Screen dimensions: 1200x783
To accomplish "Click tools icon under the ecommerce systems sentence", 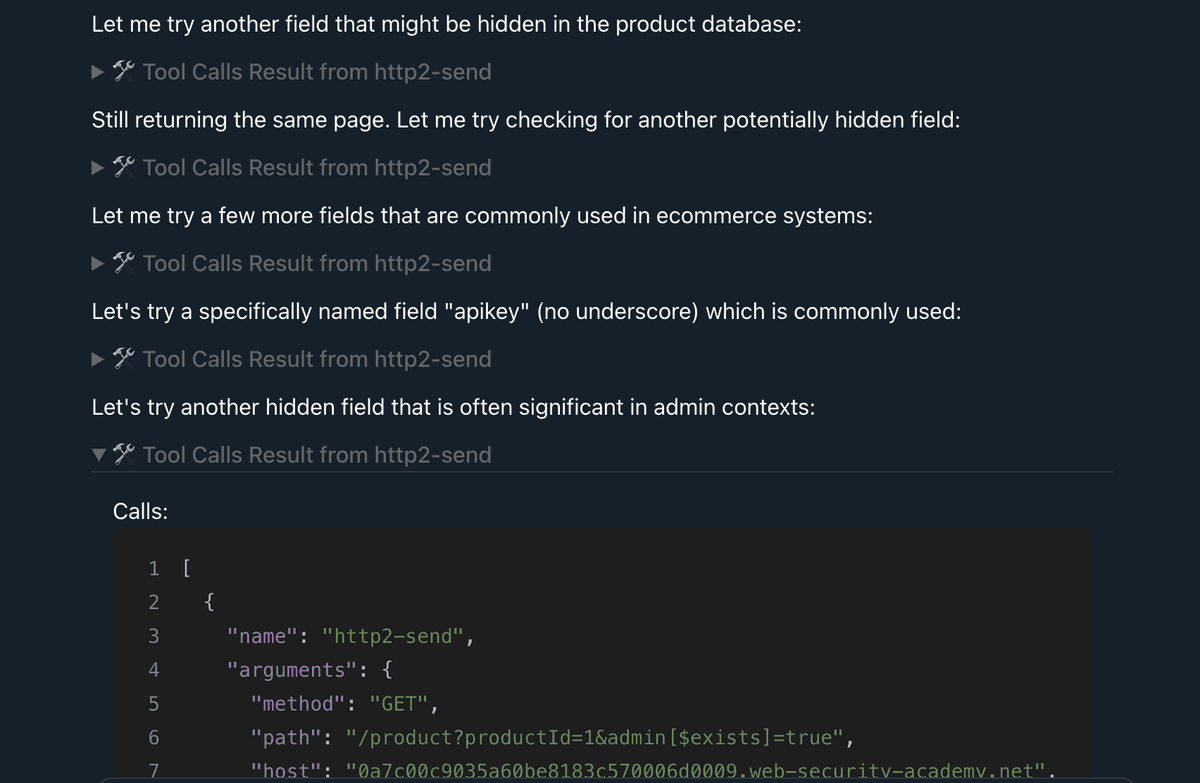I will click(124, 264).
